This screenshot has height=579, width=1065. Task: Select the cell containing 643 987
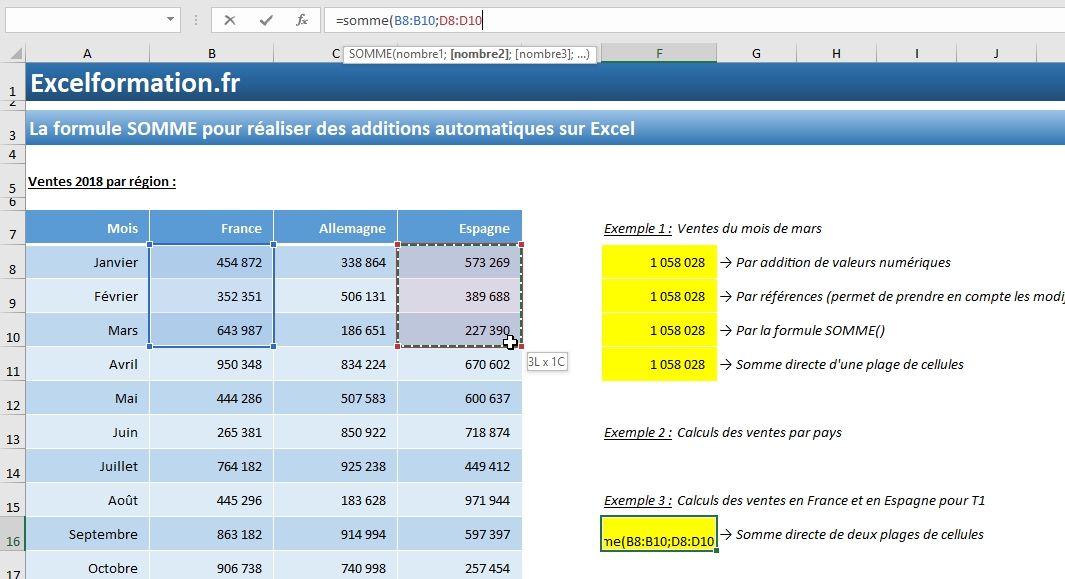point(211,330)
